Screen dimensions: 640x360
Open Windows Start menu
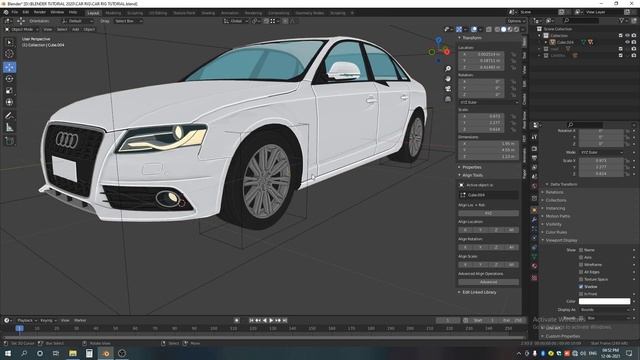[8, 353]
